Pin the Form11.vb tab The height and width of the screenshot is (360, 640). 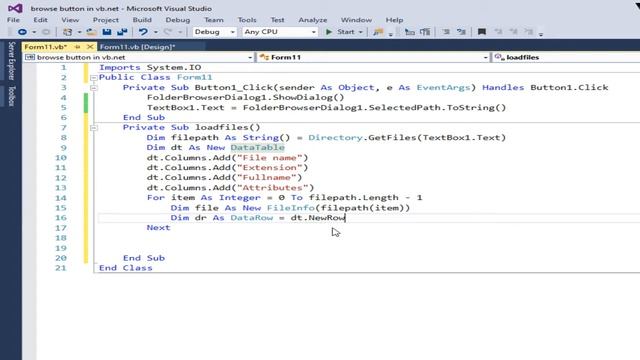78,47
